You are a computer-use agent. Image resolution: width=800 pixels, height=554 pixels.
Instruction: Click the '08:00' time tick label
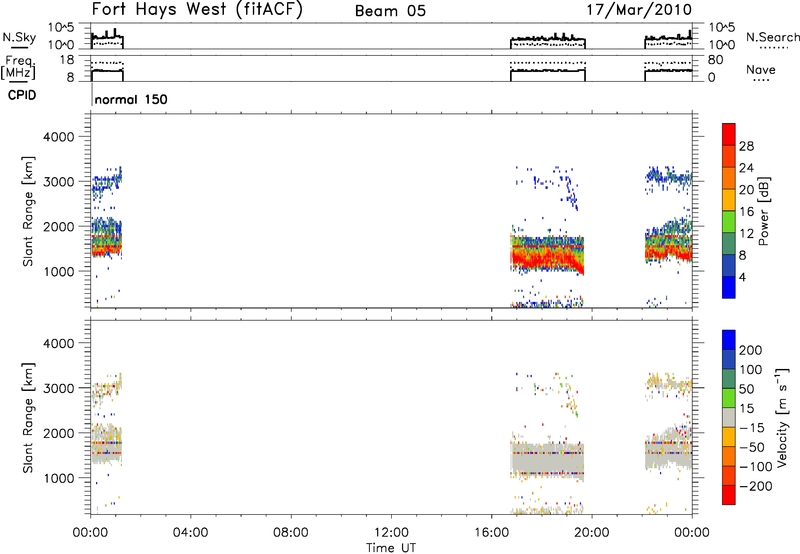tap(291, 533)
